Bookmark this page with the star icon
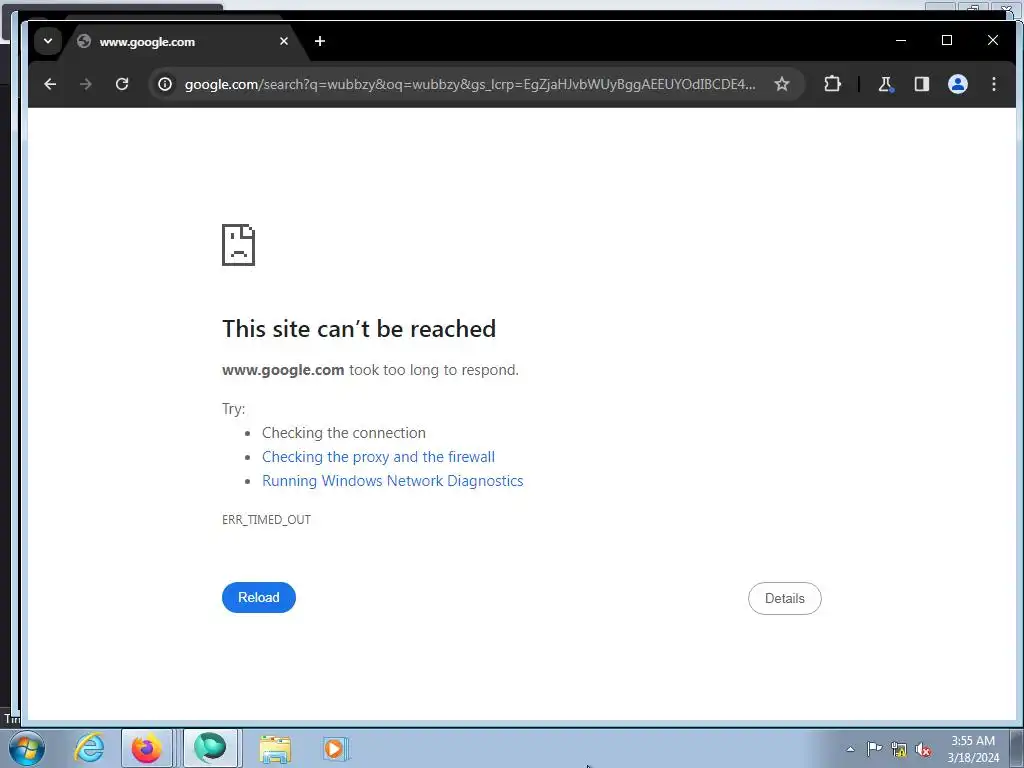Viewport: 1024px width, 768px height. pos(782,84)
